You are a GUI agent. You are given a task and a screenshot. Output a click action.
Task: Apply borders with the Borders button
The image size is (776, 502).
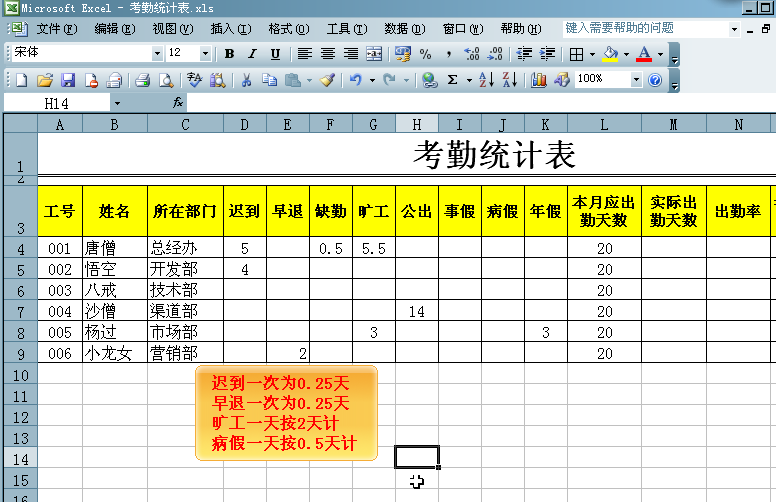click(x=576, y=54)
